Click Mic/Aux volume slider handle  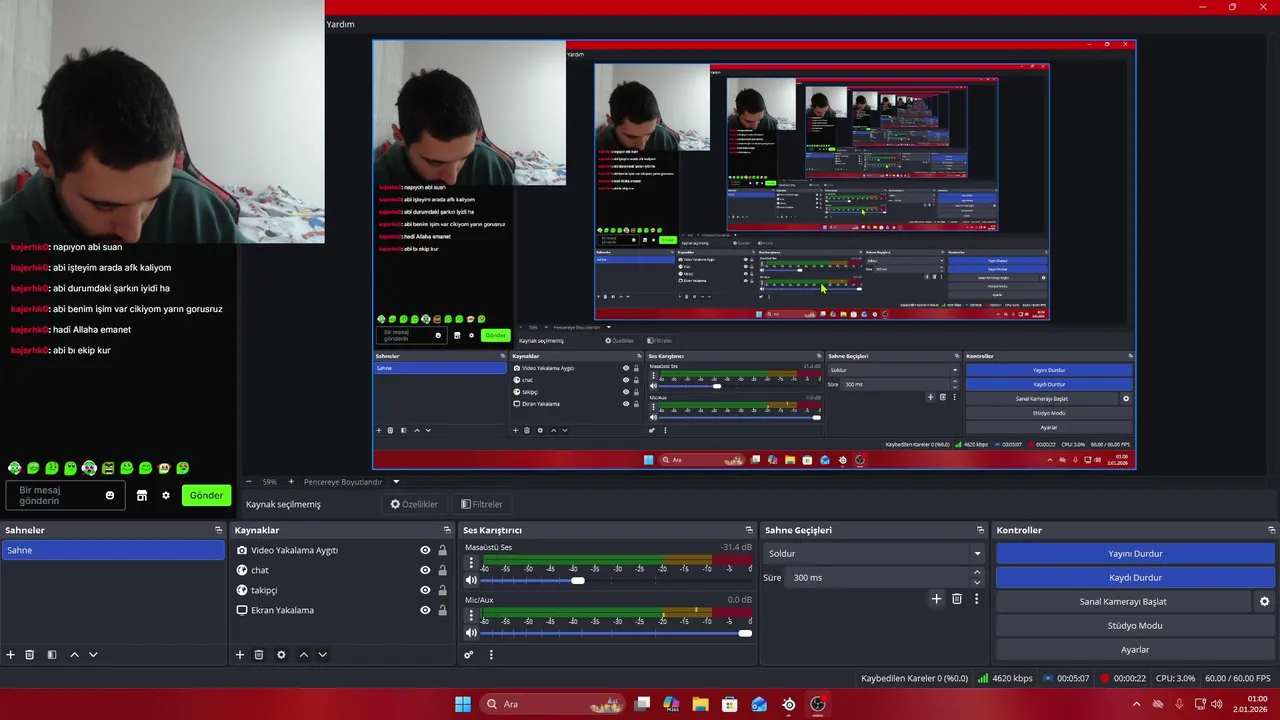tap(744, 632)
